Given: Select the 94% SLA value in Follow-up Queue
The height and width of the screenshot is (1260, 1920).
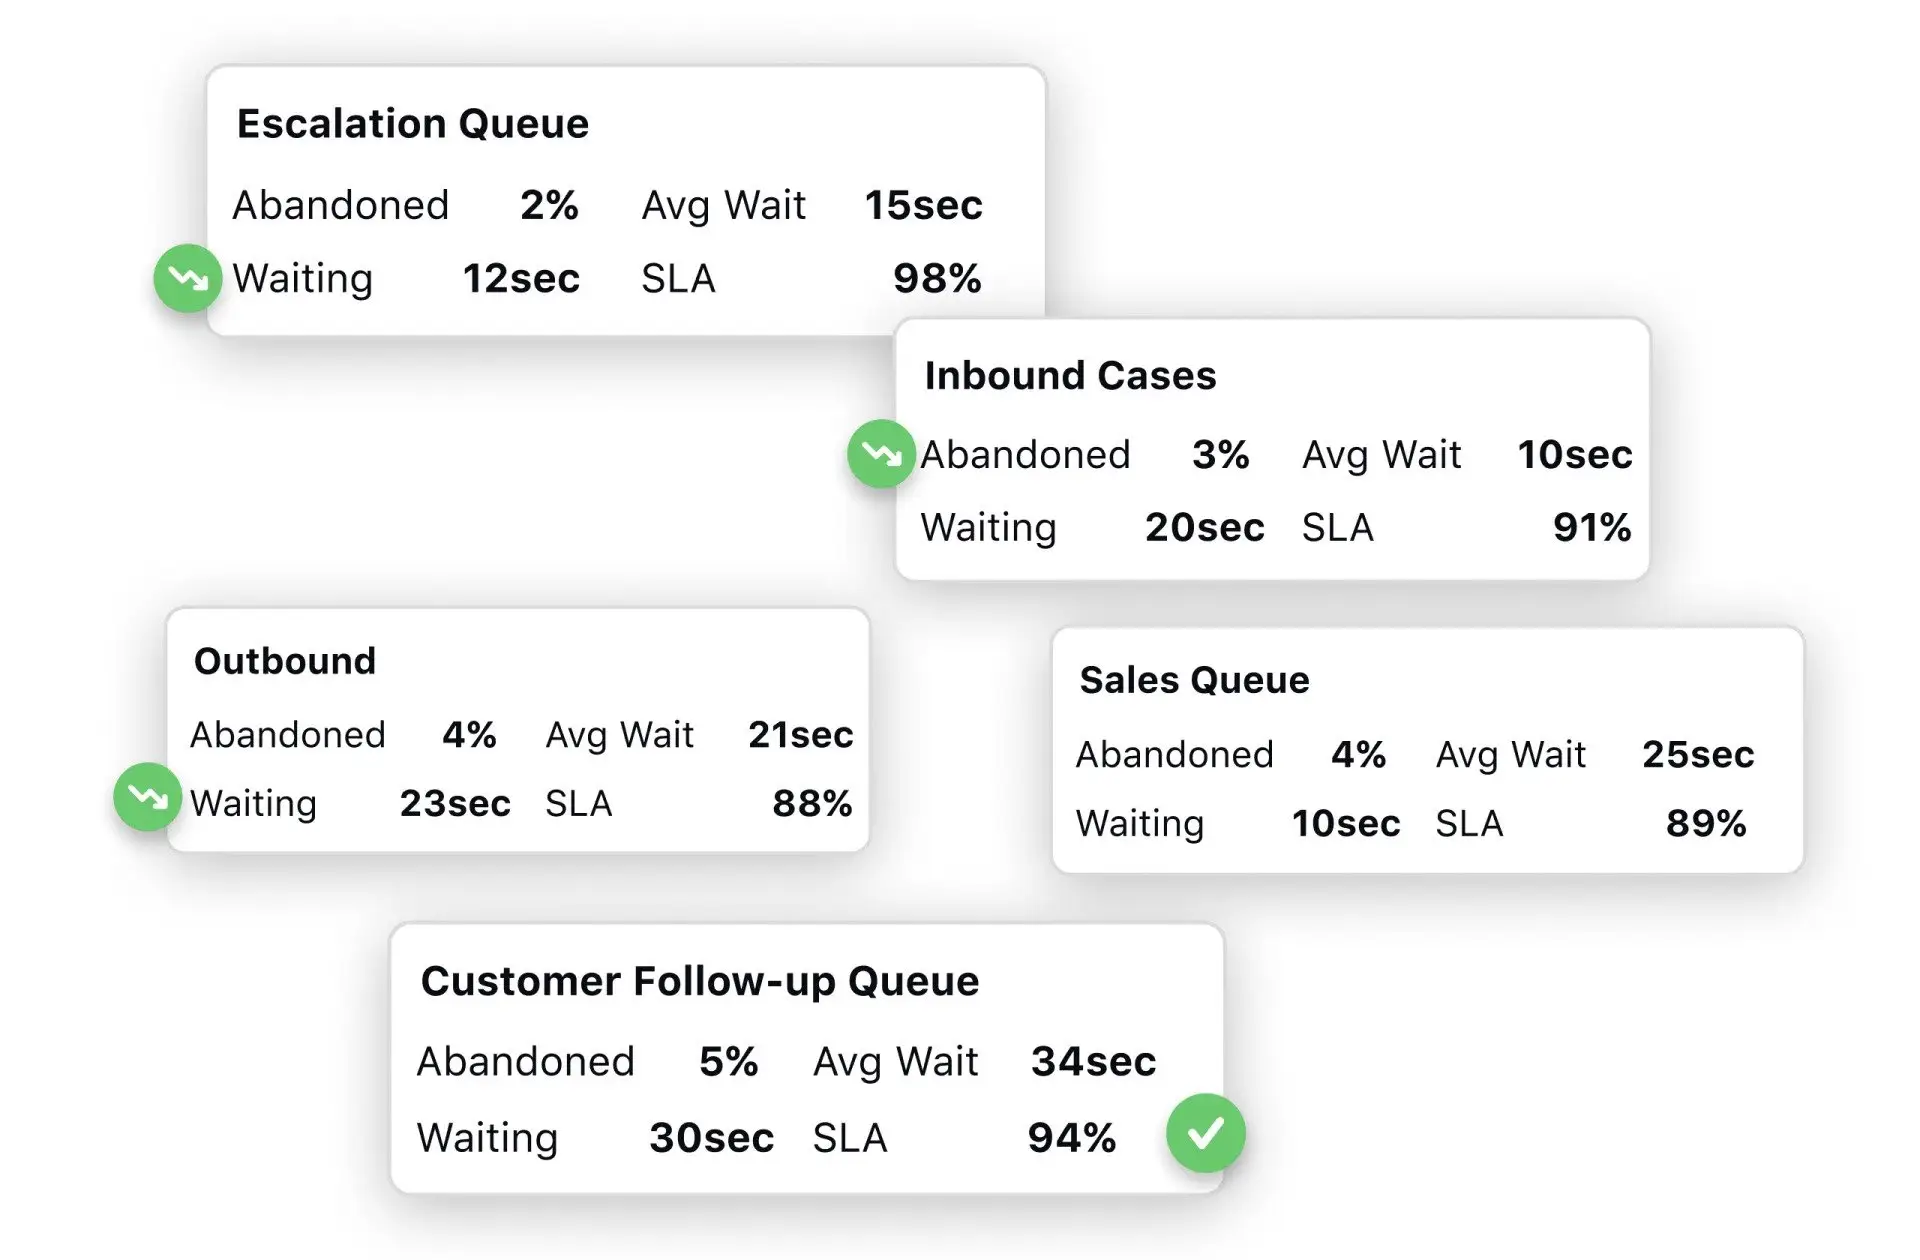Looking at the screenshot, I should coord(1072,1137).
